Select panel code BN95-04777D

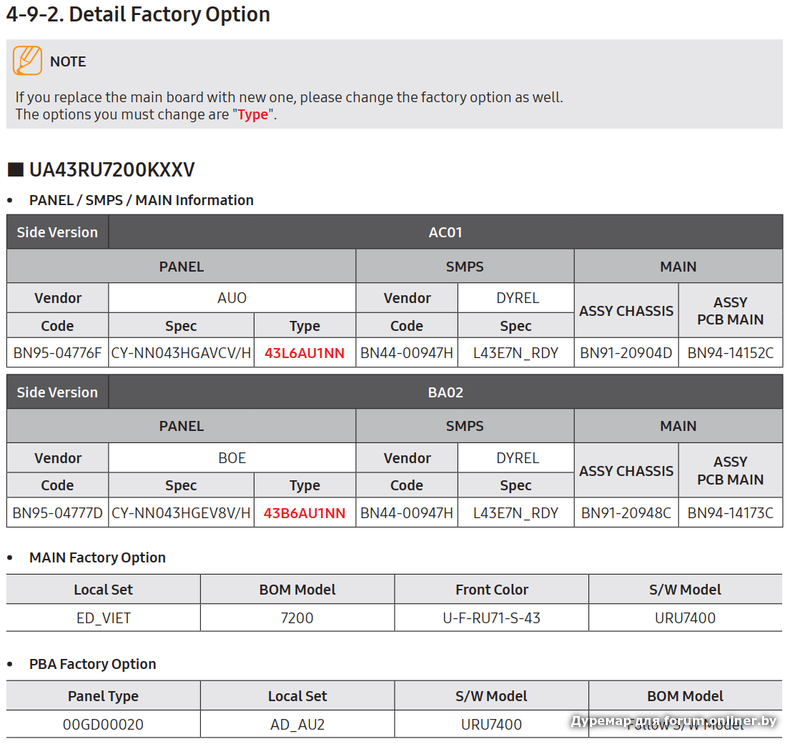[58, 513]
